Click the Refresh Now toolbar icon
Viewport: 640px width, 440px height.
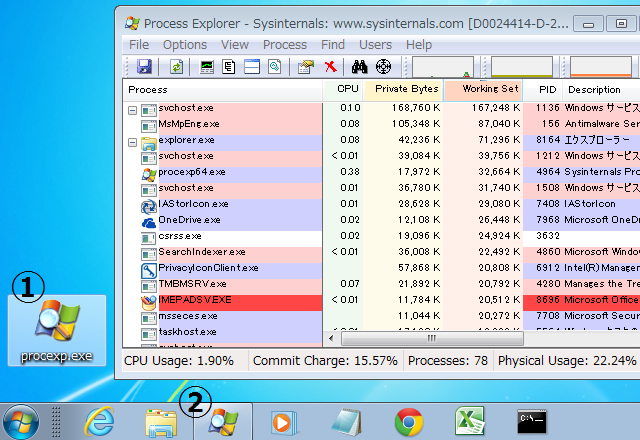176,67
